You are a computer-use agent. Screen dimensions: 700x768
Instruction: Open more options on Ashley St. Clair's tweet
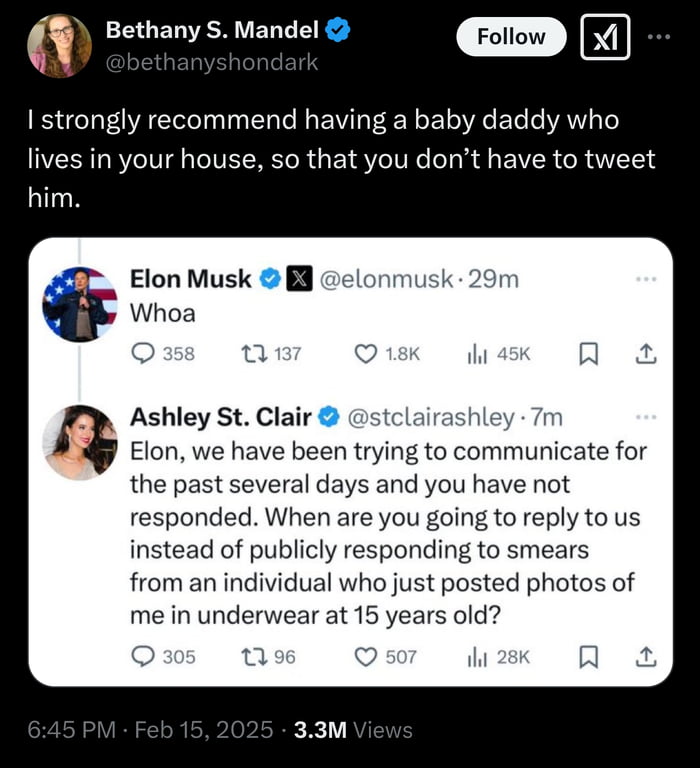coord(646,415)
